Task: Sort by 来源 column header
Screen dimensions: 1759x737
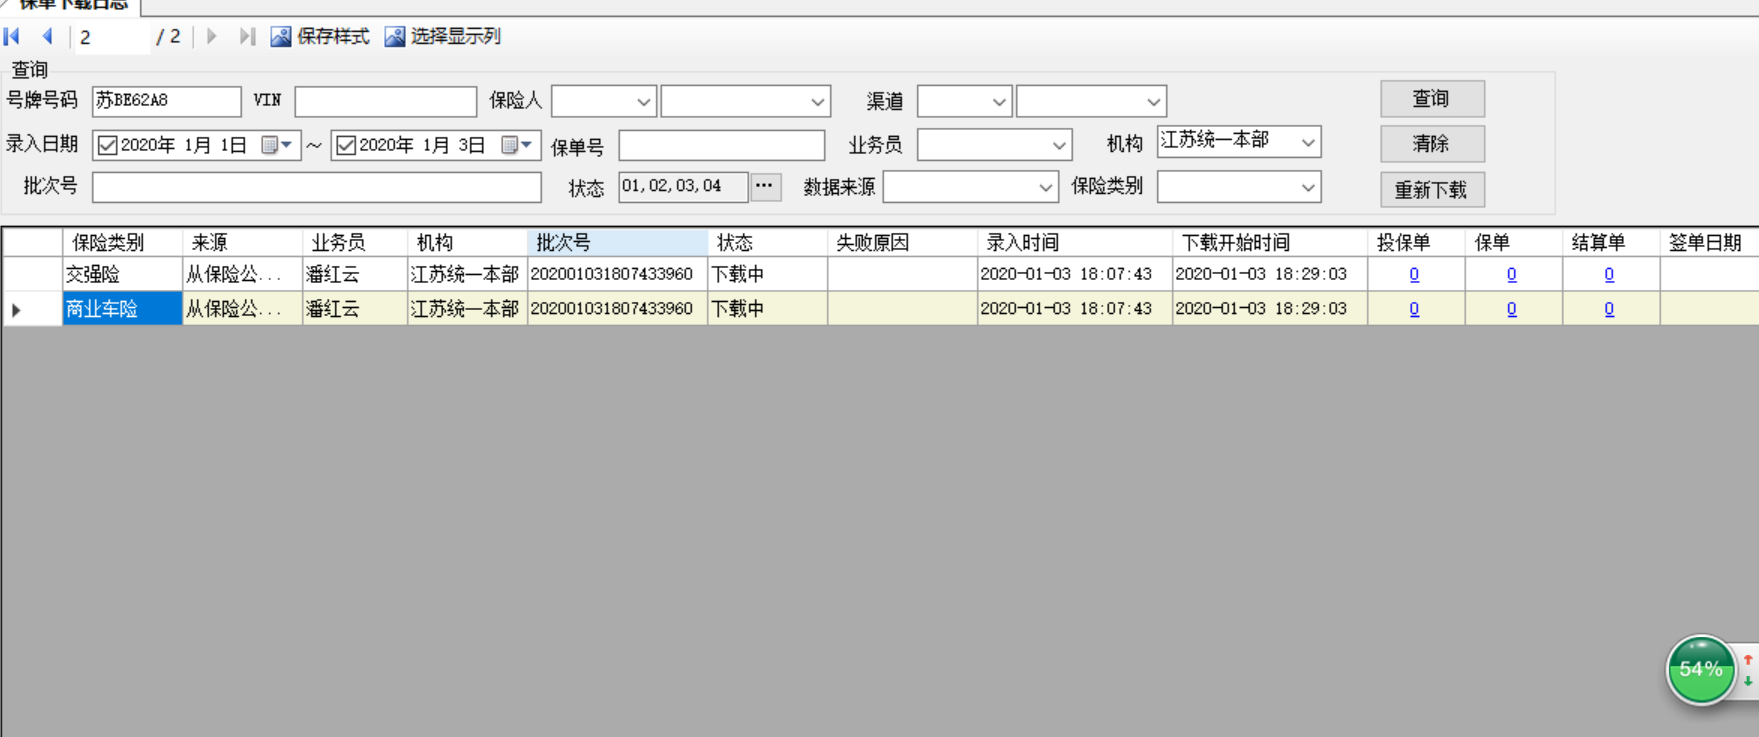Action: click(x=242, y=243)
